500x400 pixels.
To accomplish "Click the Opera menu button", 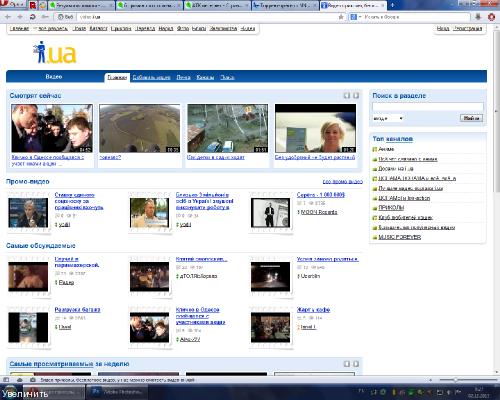I will [13, 5].
